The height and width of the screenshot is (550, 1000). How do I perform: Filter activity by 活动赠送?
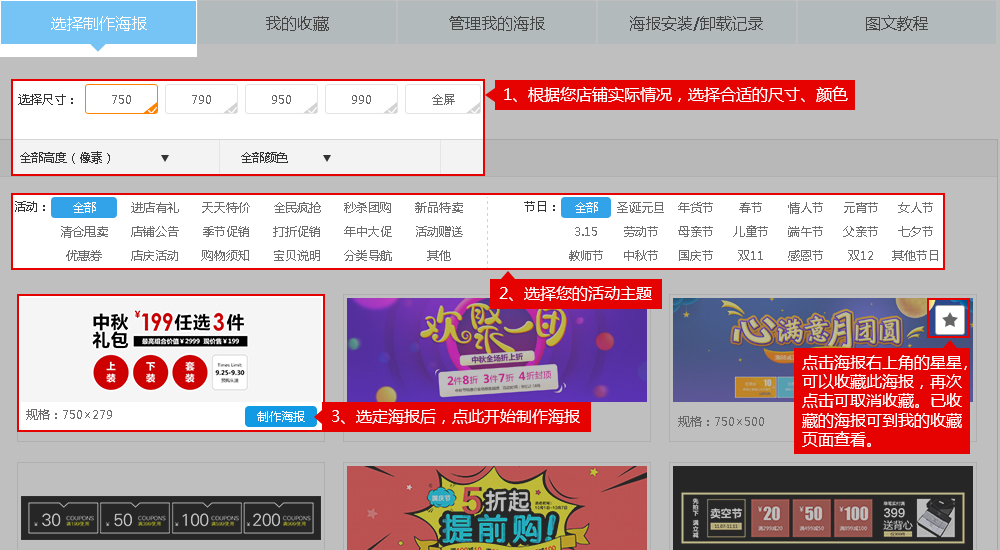tap(439, 232)
